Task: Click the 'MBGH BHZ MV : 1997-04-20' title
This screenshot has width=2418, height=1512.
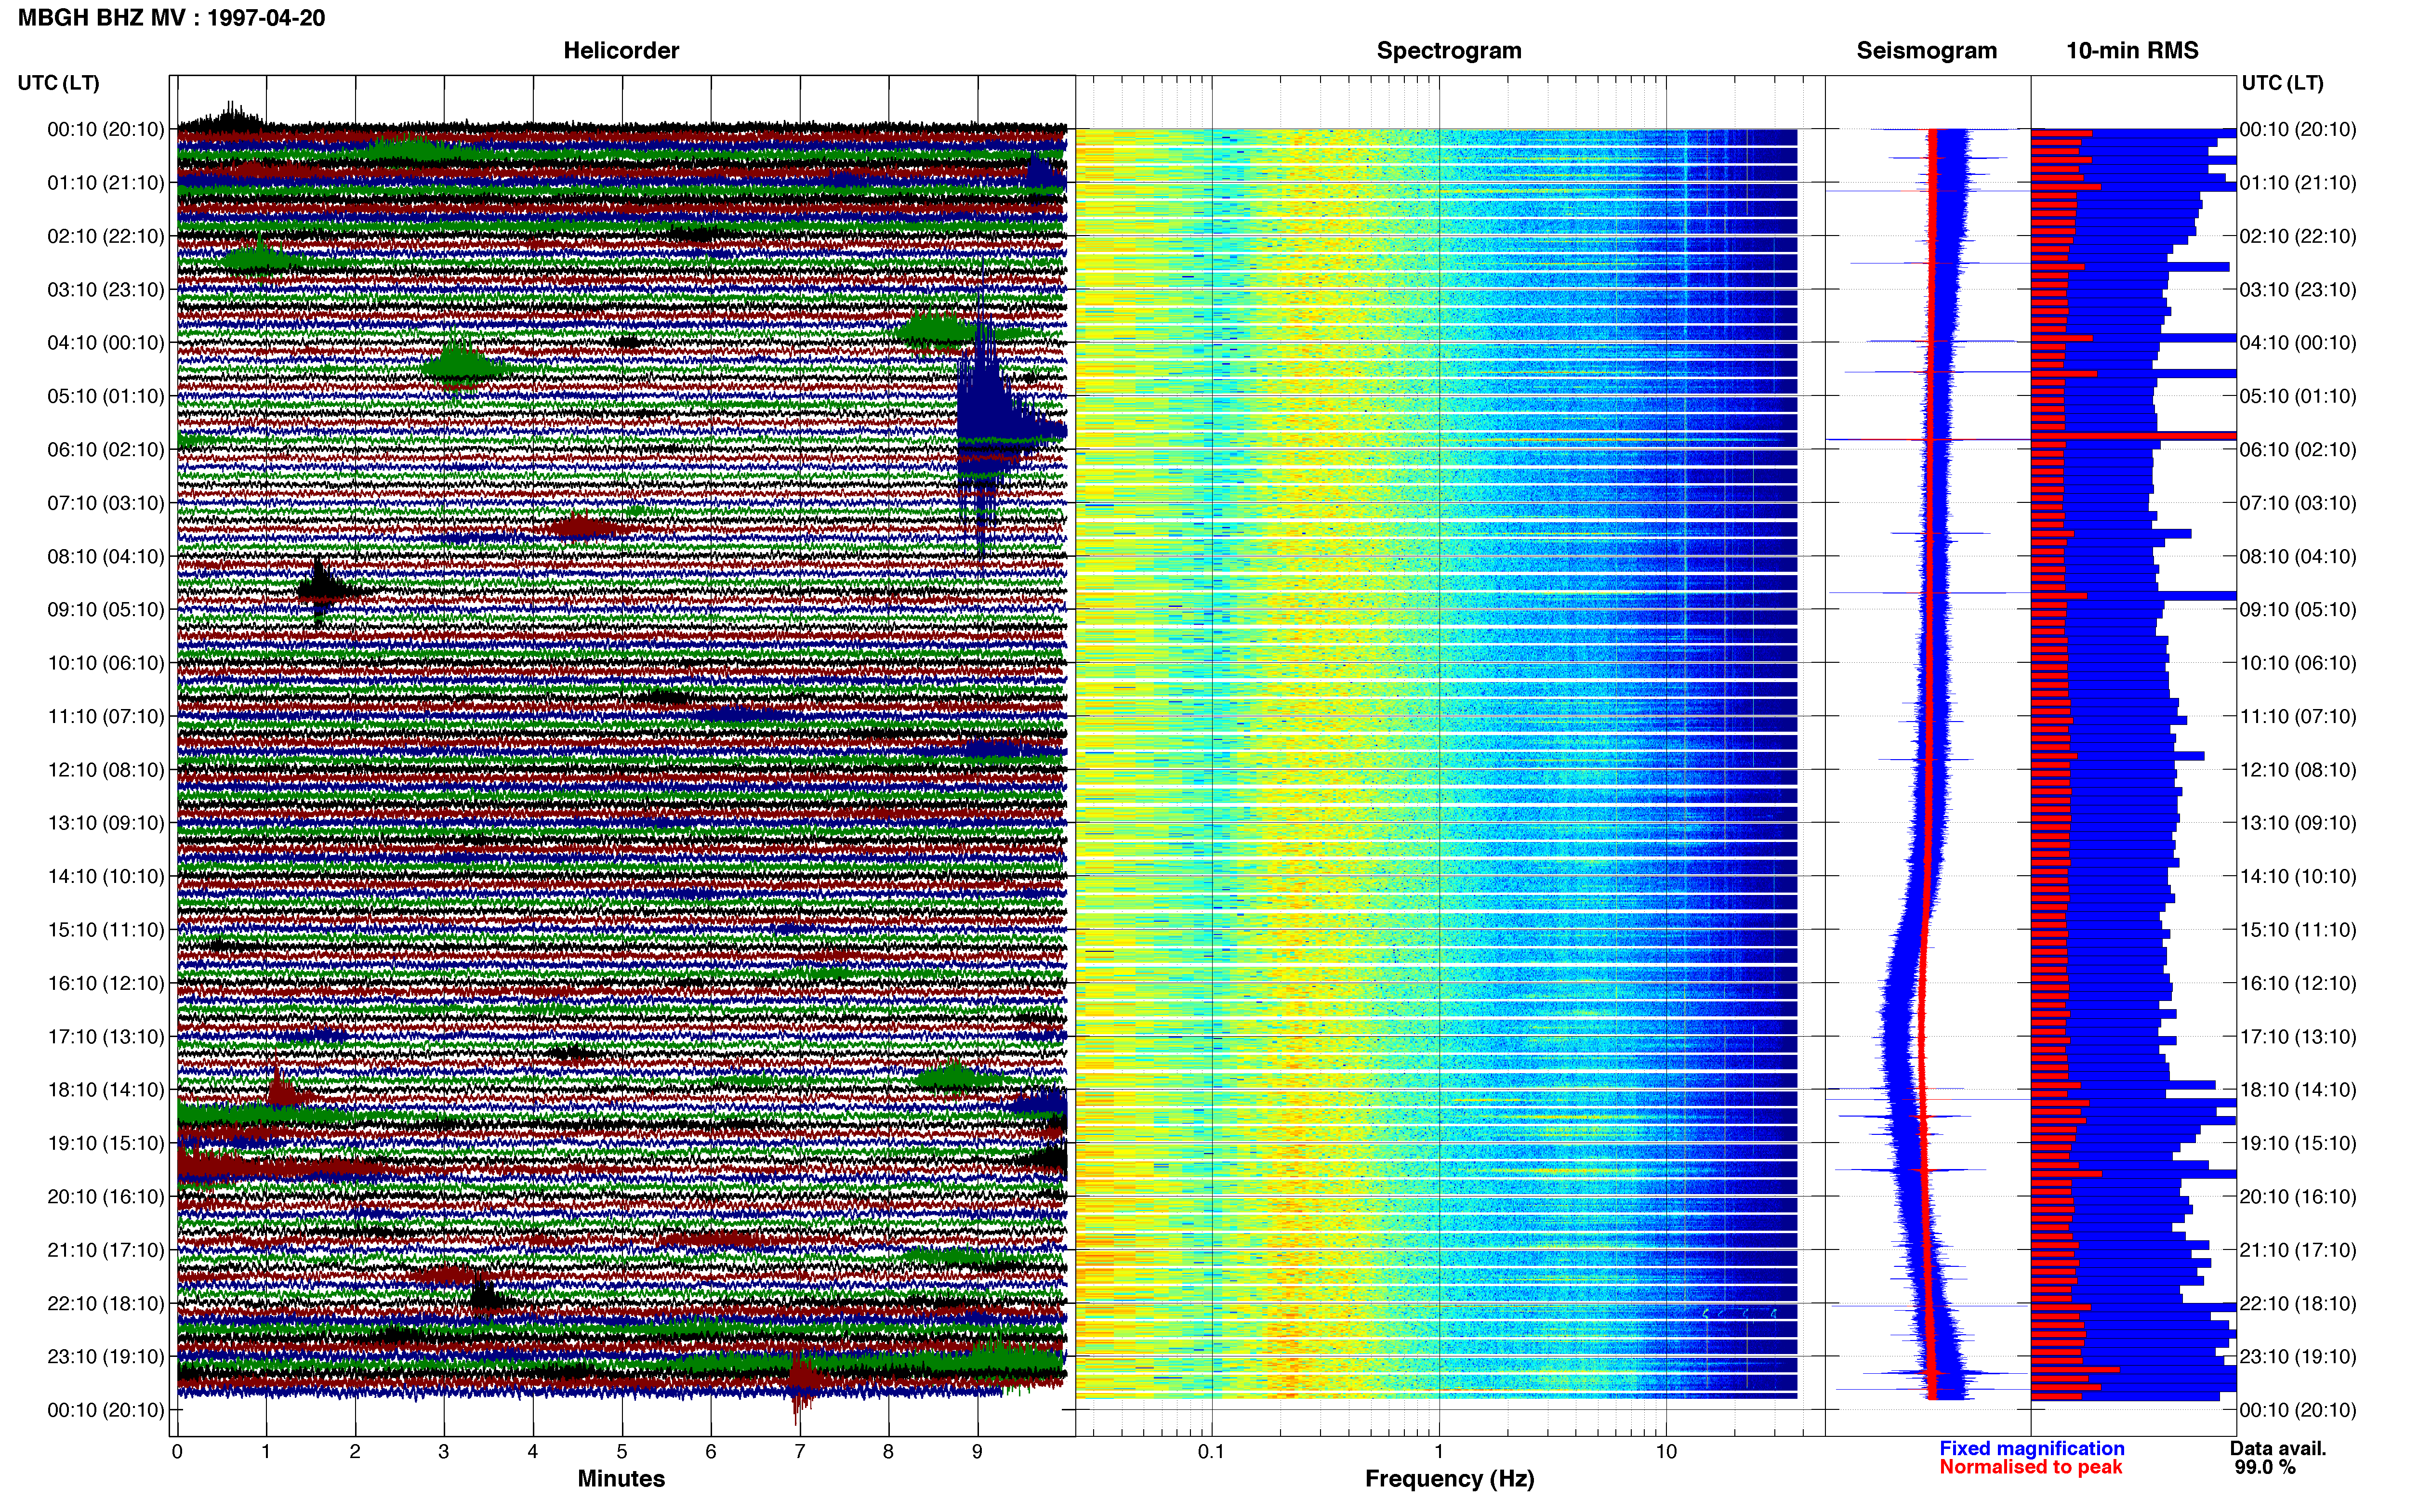Action: (171, 18)
